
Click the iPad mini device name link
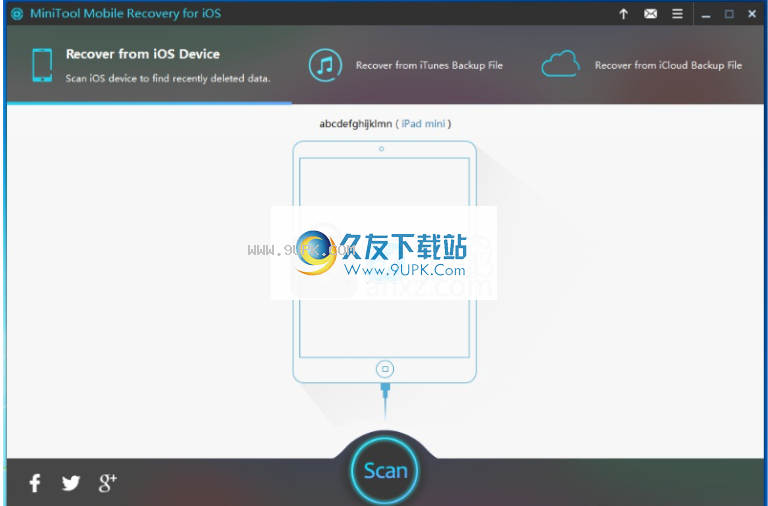point(423,124)
